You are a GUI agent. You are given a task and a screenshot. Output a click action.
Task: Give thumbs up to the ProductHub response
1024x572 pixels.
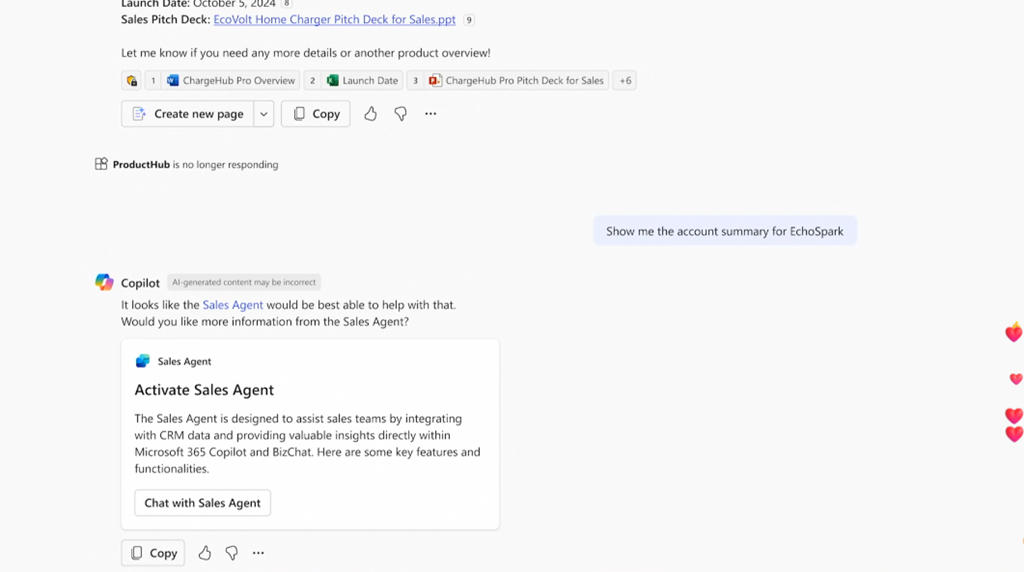[x=370, y=114]
